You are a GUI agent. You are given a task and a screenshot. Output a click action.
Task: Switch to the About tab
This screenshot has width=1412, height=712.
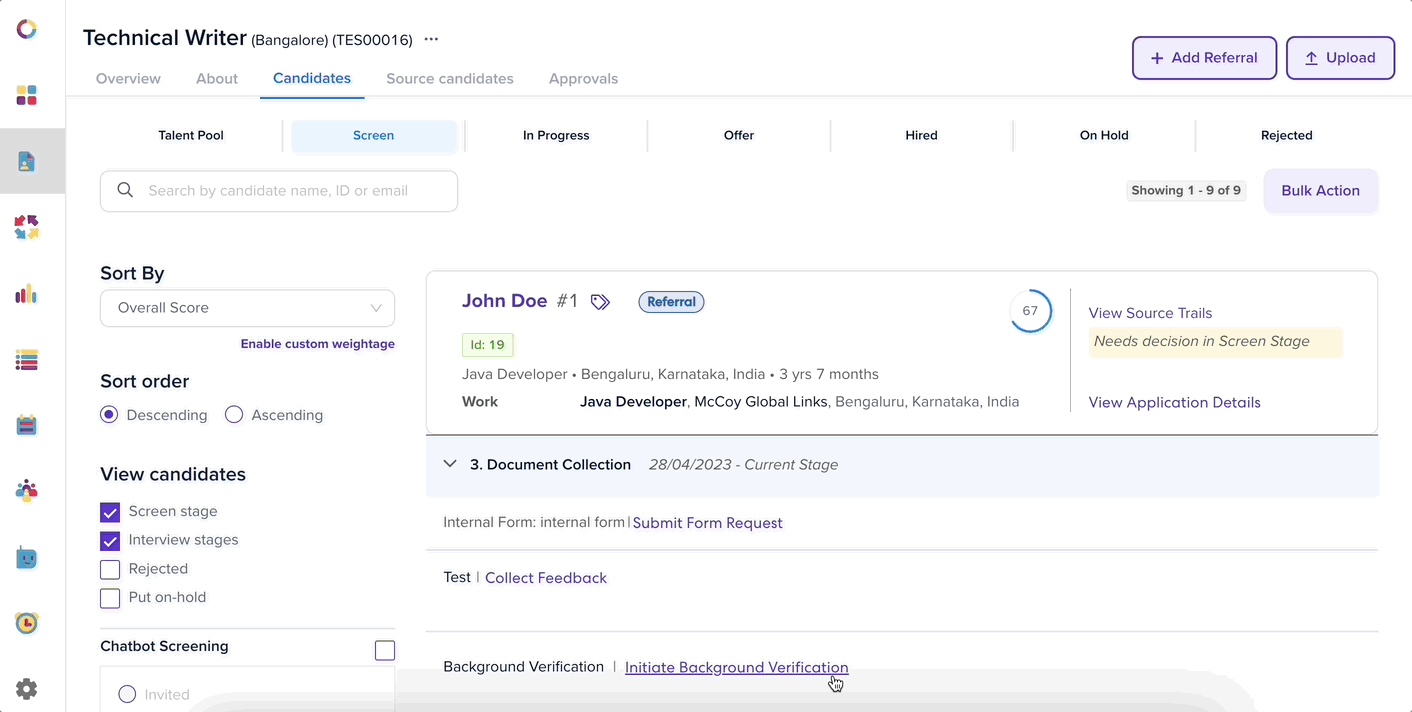pos(217,78)
